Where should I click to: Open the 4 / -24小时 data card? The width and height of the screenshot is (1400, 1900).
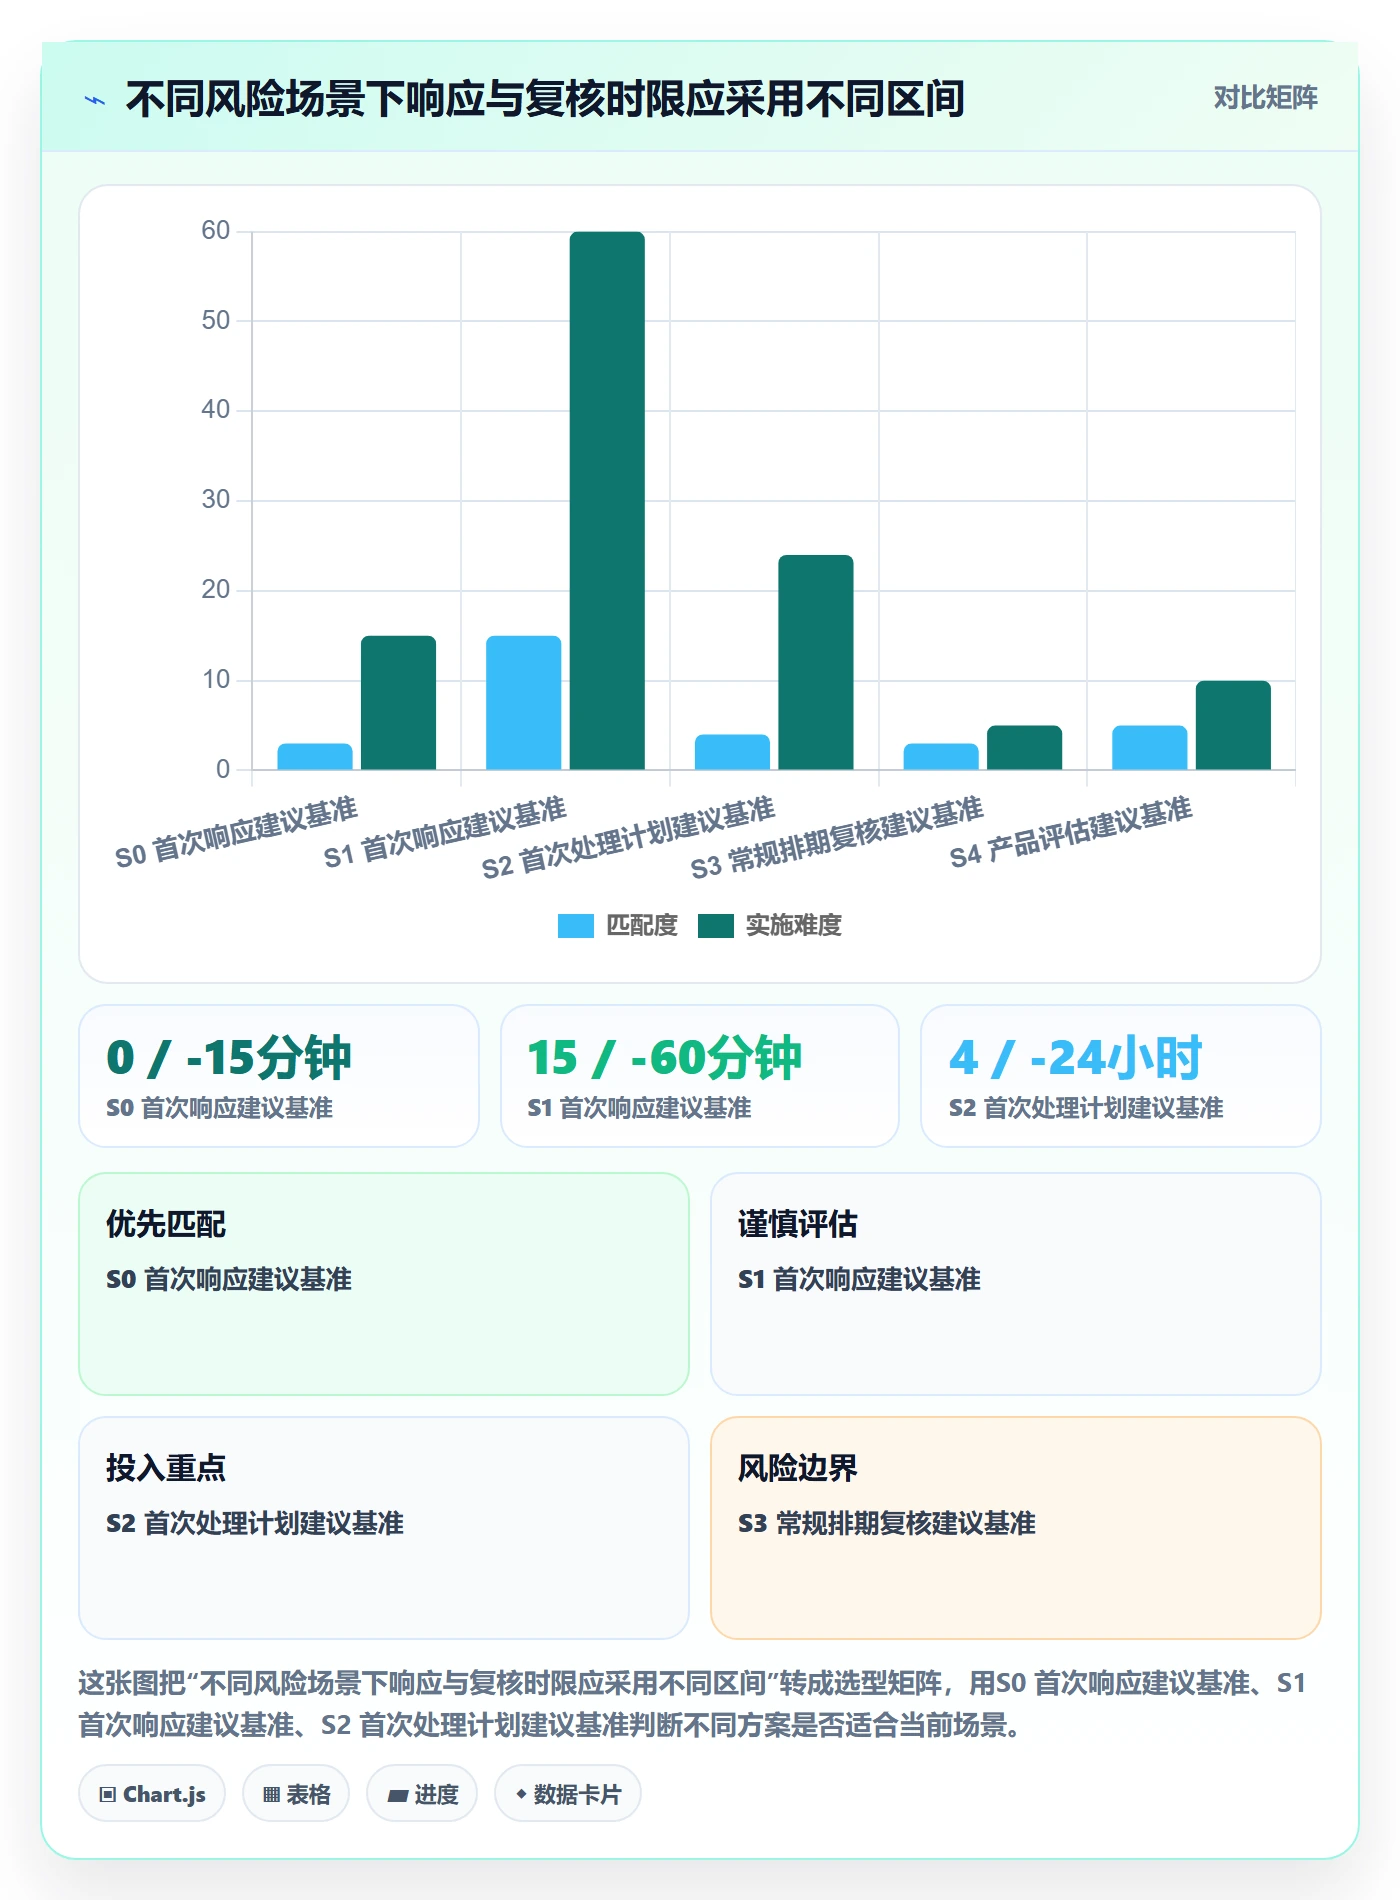[1121, 1076]
